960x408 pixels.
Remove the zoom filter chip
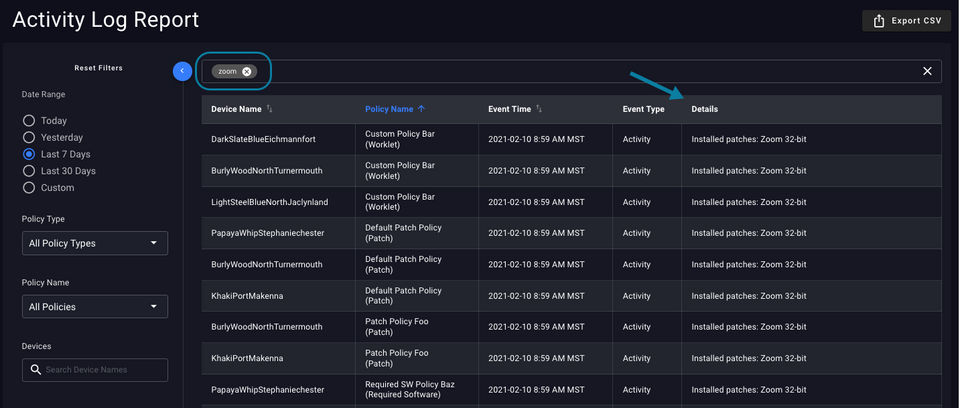coord(247,71)
